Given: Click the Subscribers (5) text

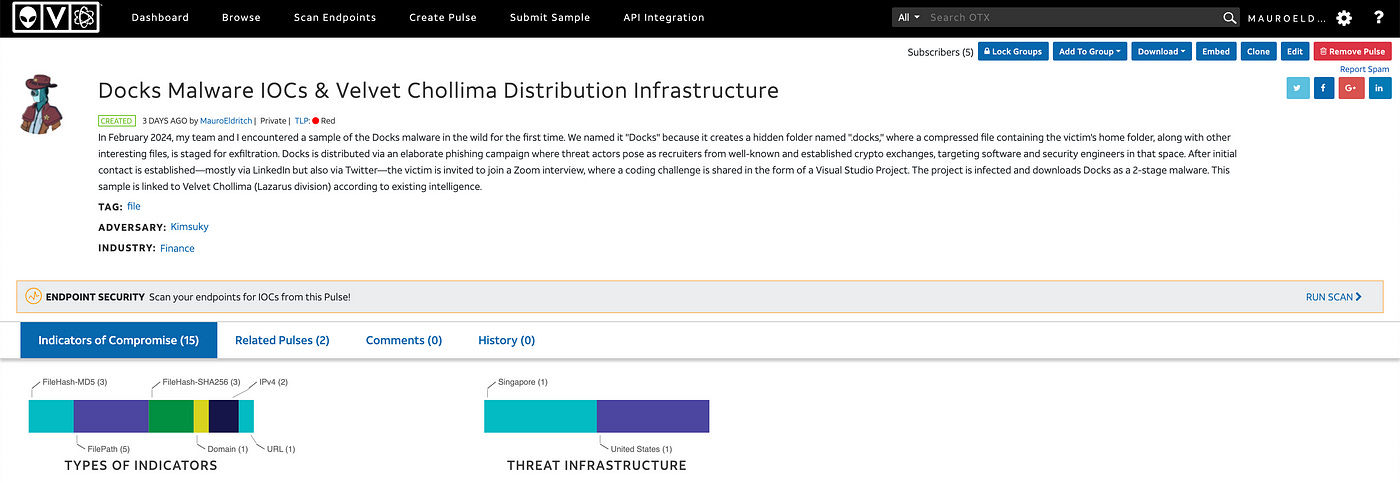Looking at the screenshot, I should pyautogui.click(x=940, y=52).
